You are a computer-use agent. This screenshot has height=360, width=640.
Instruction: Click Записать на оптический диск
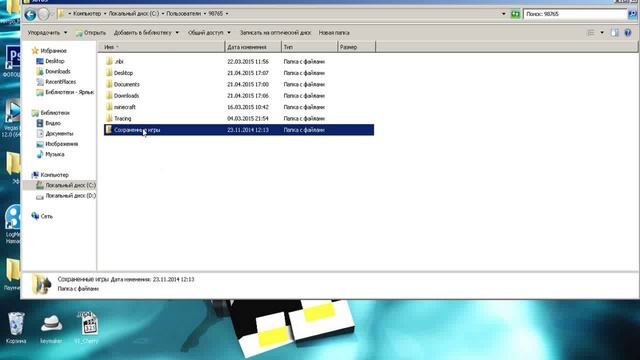(275, 33)
